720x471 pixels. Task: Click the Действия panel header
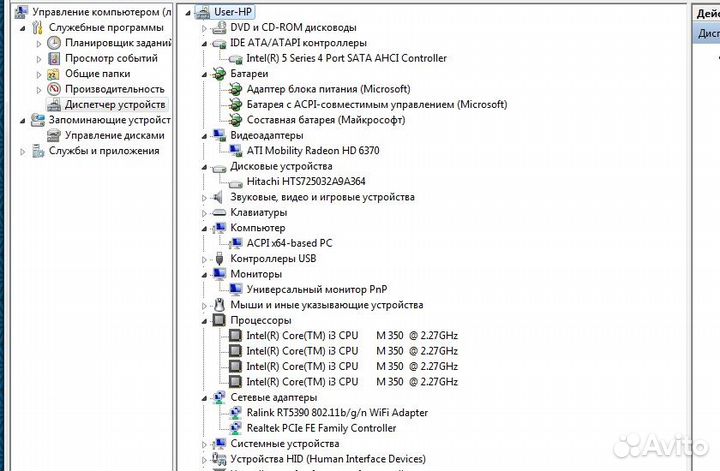point(707,14)
